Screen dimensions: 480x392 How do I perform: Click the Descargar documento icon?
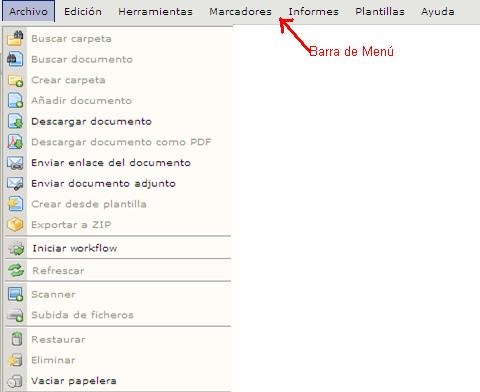pos(15,121)
